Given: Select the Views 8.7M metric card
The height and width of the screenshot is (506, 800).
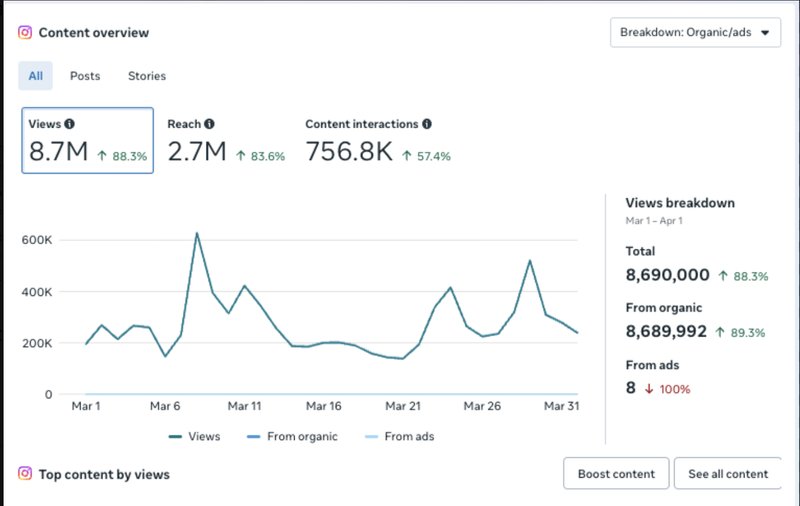Looking at the screenshot, I should click(x=87, y=140).
